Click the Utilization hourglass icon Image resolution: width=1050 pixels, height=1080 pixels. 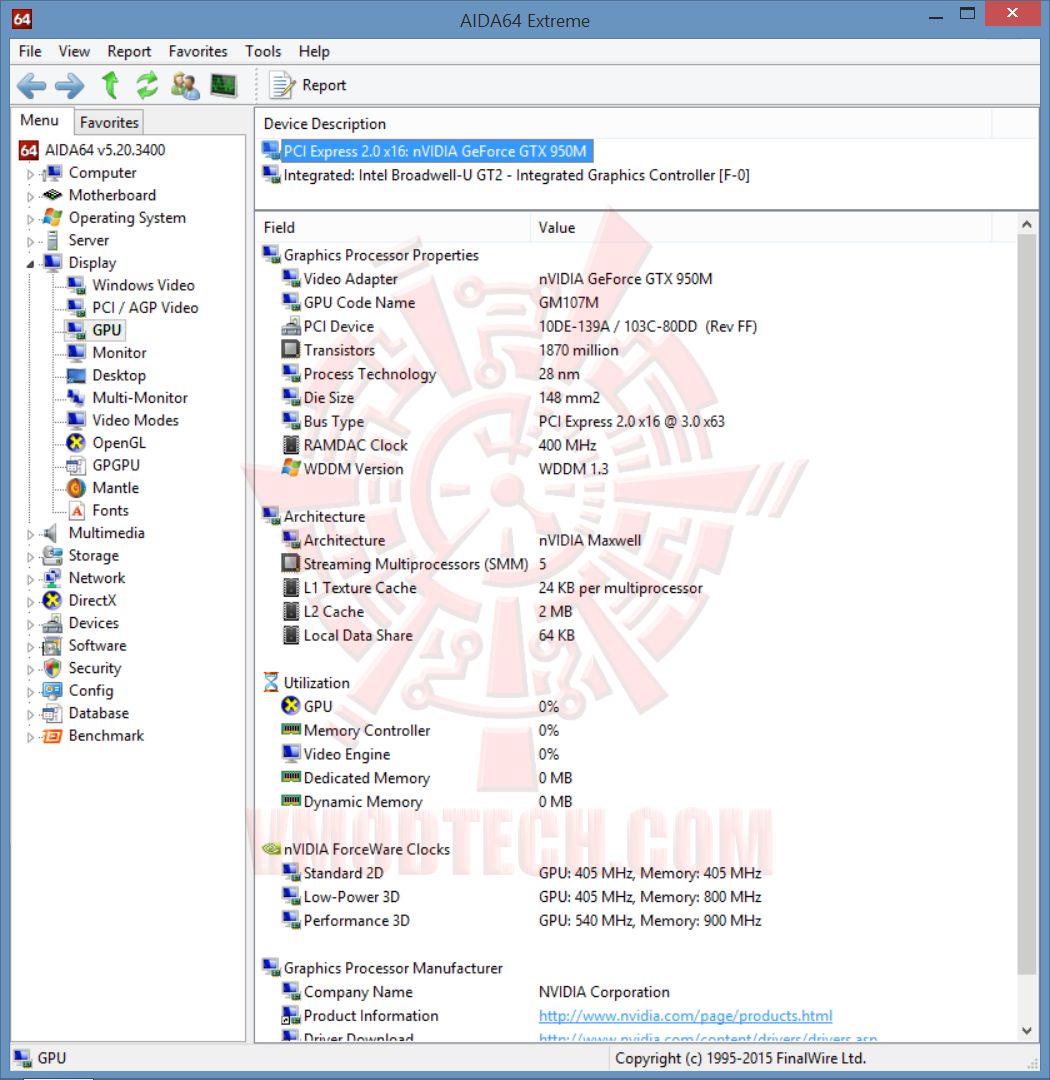click(271, 683)
